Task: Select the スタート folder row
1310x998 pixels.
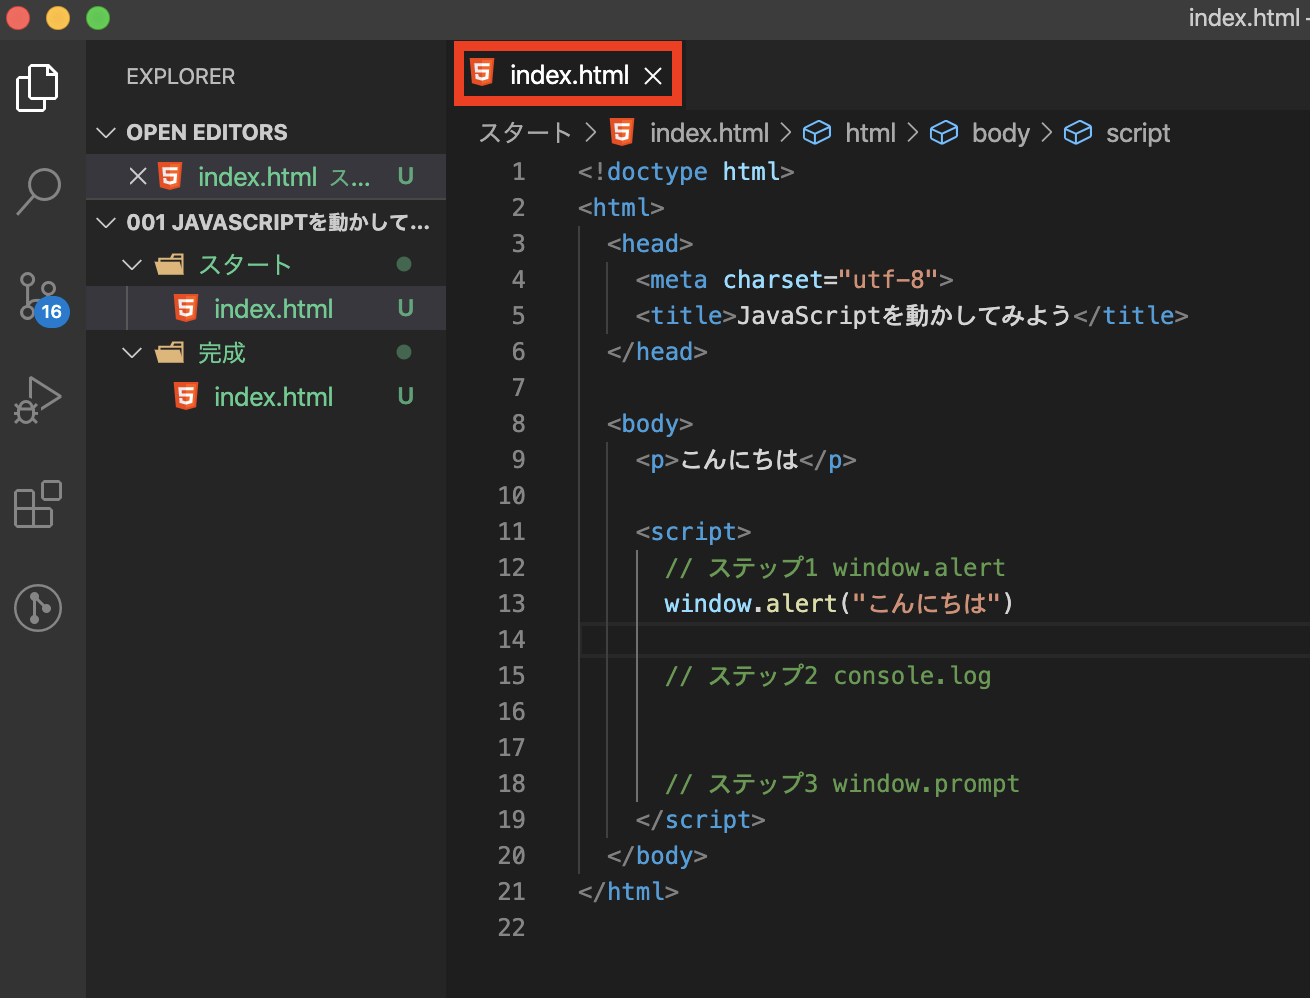Action: [266, 265]
